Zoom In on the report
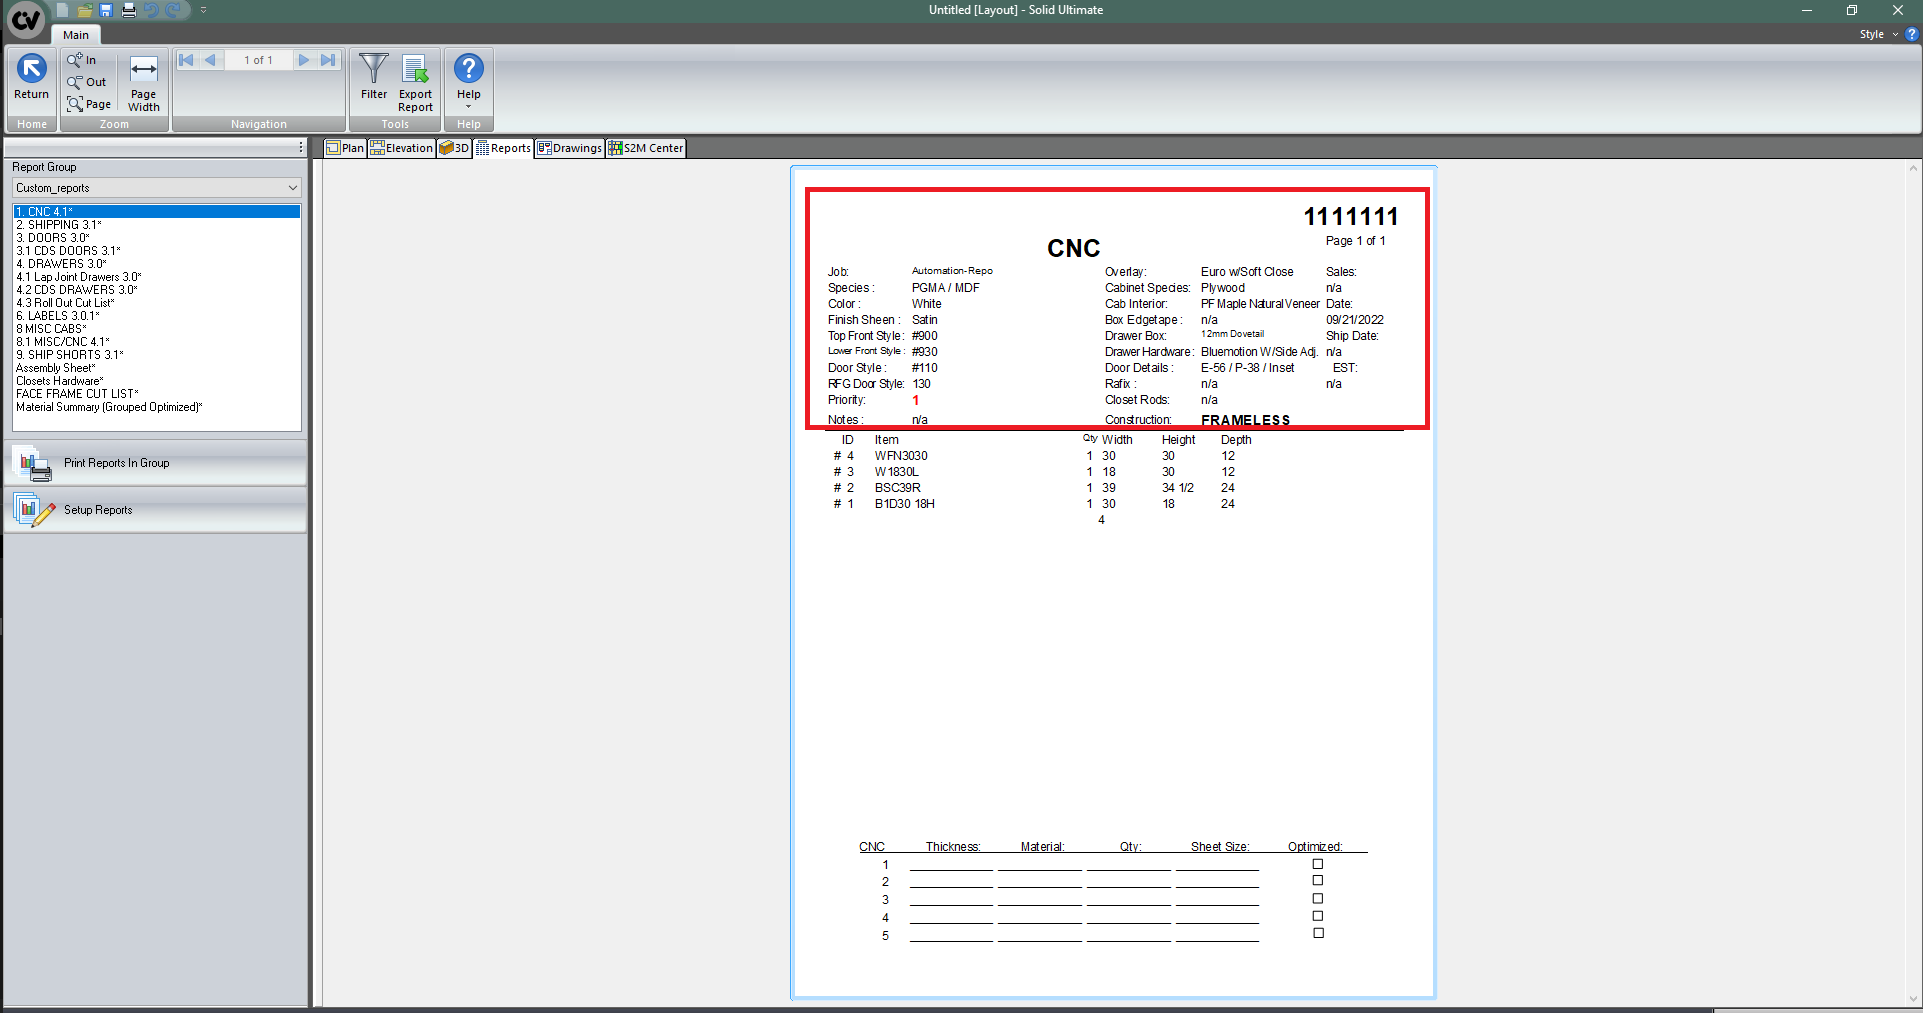Viewport: 1923px width, 1013px height. coord(85,59)
